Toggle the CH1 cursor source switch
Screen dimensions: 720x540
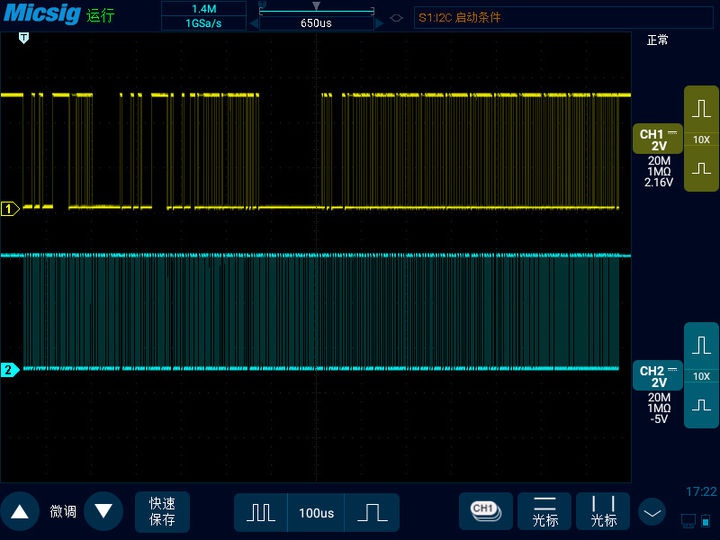485,511
